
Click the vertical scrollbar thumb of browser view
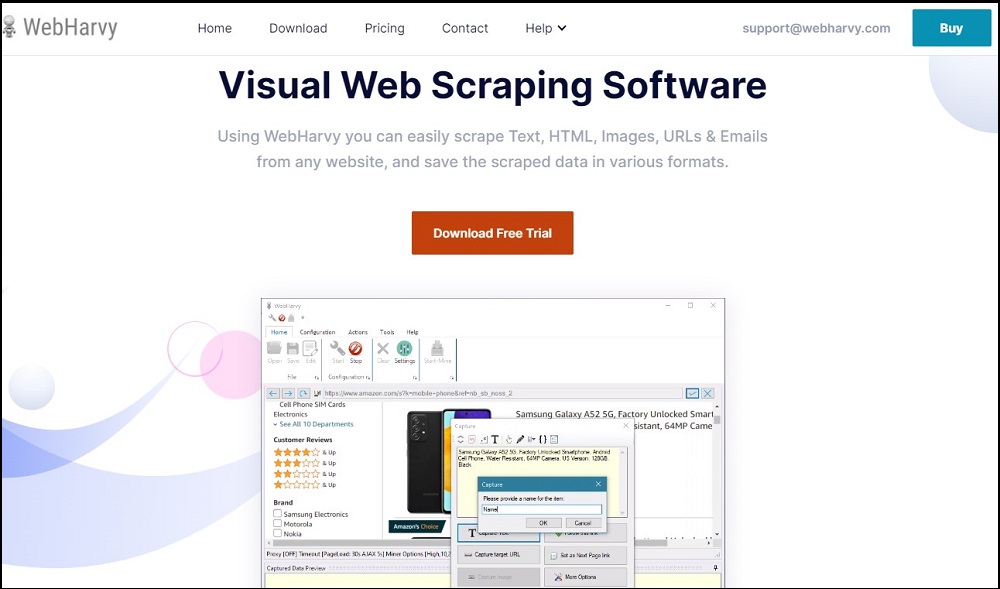pyautogui.click(x=717, y=419)
